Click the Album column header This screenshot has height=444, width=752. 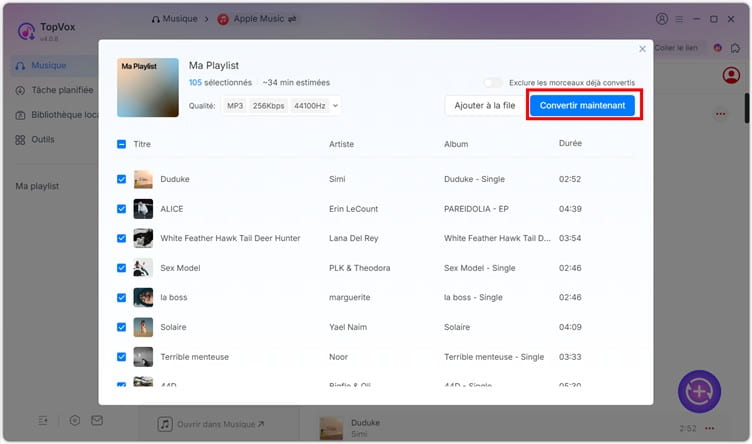[456, 144]
